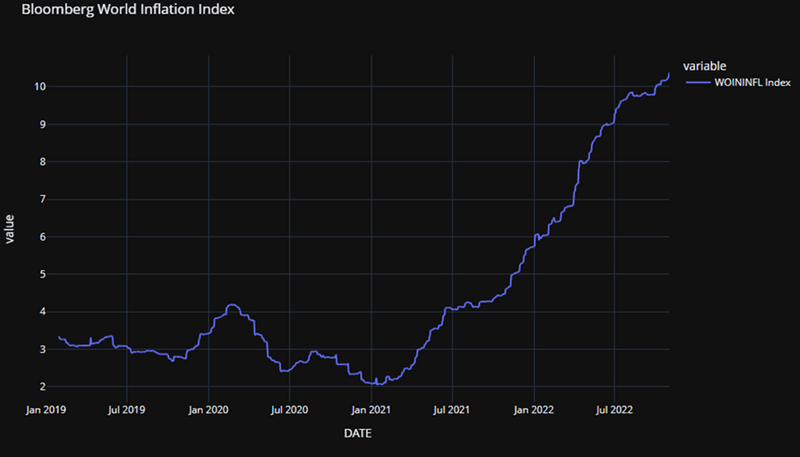Select the y-axis tick label 6
Viewport: 800px width, 457px height.
tap(43, 237)
